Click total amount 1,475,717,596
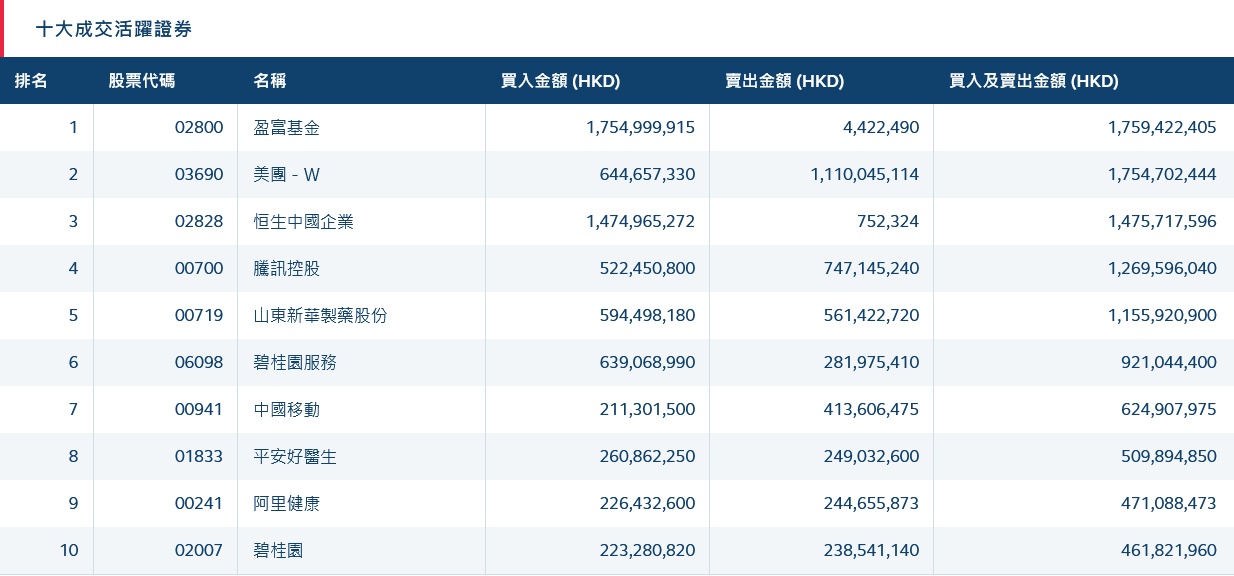1234x576 pixels. click(1162, 222)
